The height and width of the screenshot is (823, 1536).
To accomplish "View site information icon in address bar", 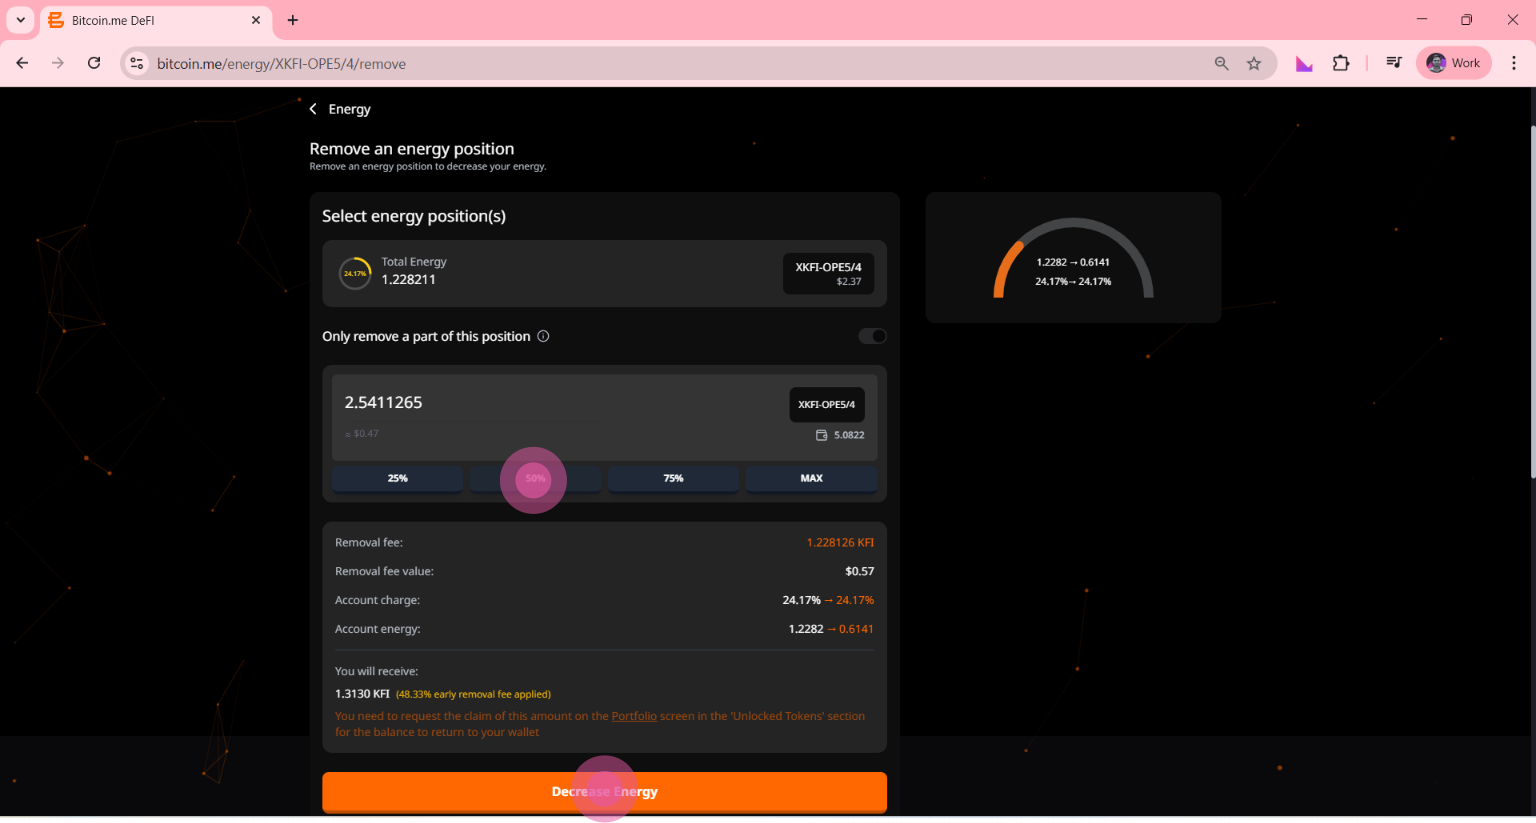I will pos(137,63).
